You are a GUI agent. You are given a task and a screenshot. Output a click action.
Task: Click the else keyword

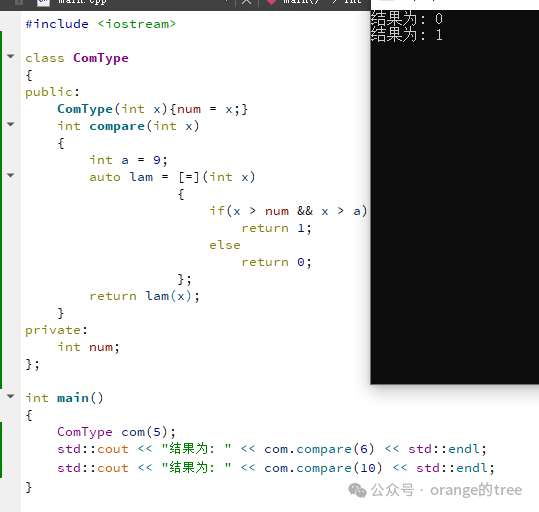click(225, 245)
